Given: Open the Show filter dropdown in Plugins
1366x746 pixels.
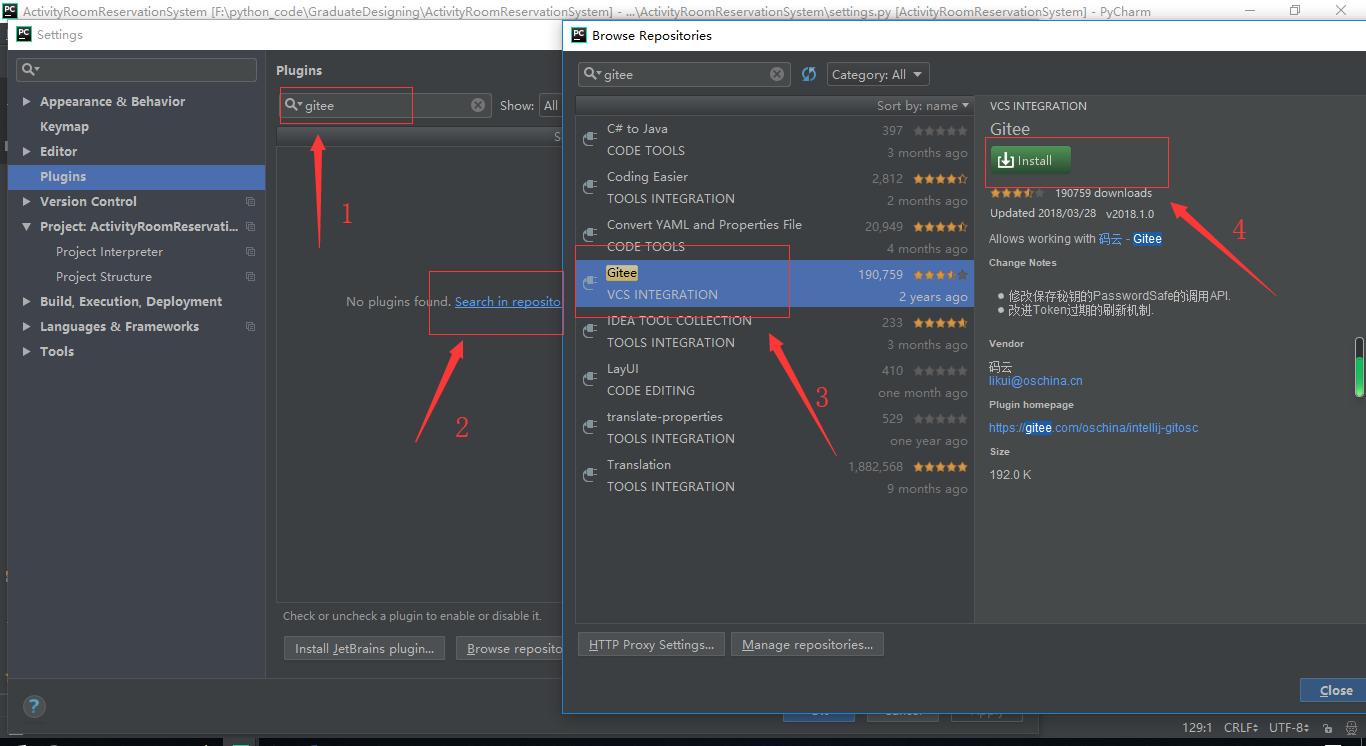Looking at the screenshot, I should pyautogui.click(x=550, y=105).
